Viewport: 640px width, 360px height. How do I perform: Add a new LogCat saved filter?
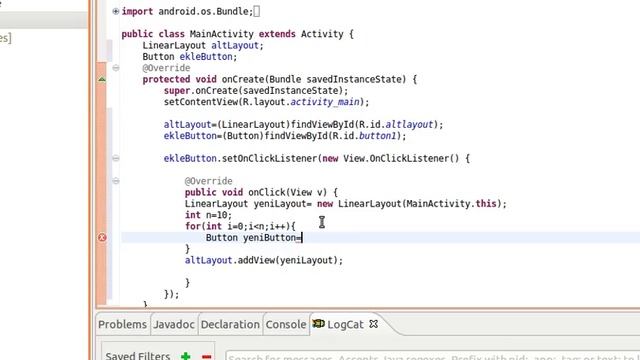point(186,356)
